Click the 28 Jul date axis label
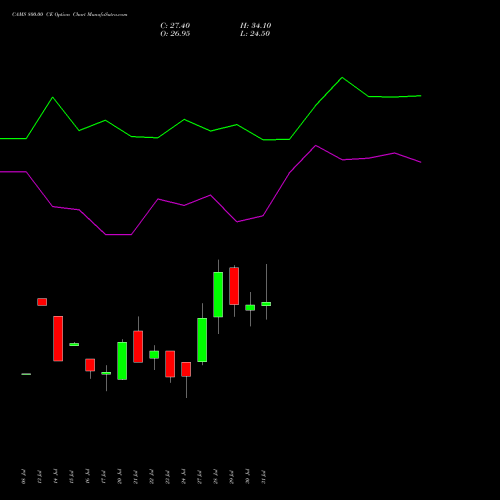 coord(215,477)
